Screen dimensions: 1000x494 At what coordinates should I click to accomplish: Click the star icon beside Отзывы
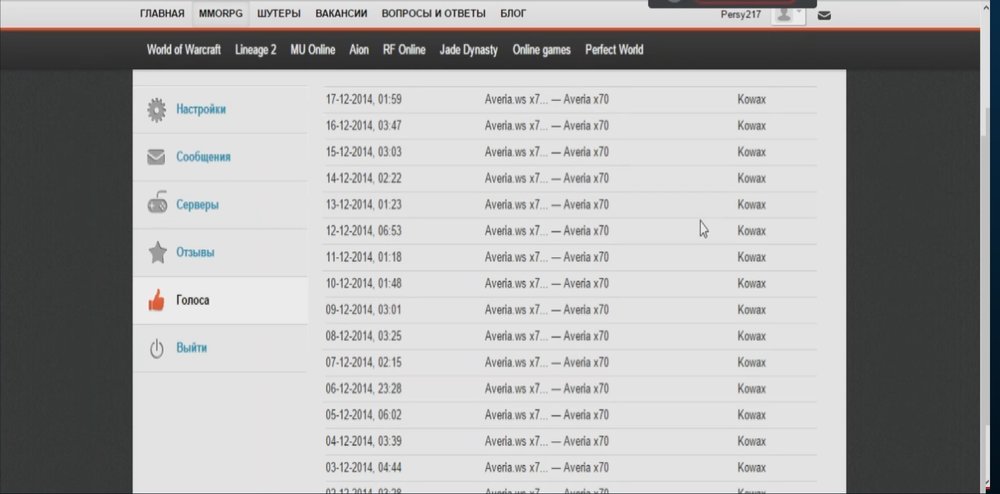(x=157, y=253)
